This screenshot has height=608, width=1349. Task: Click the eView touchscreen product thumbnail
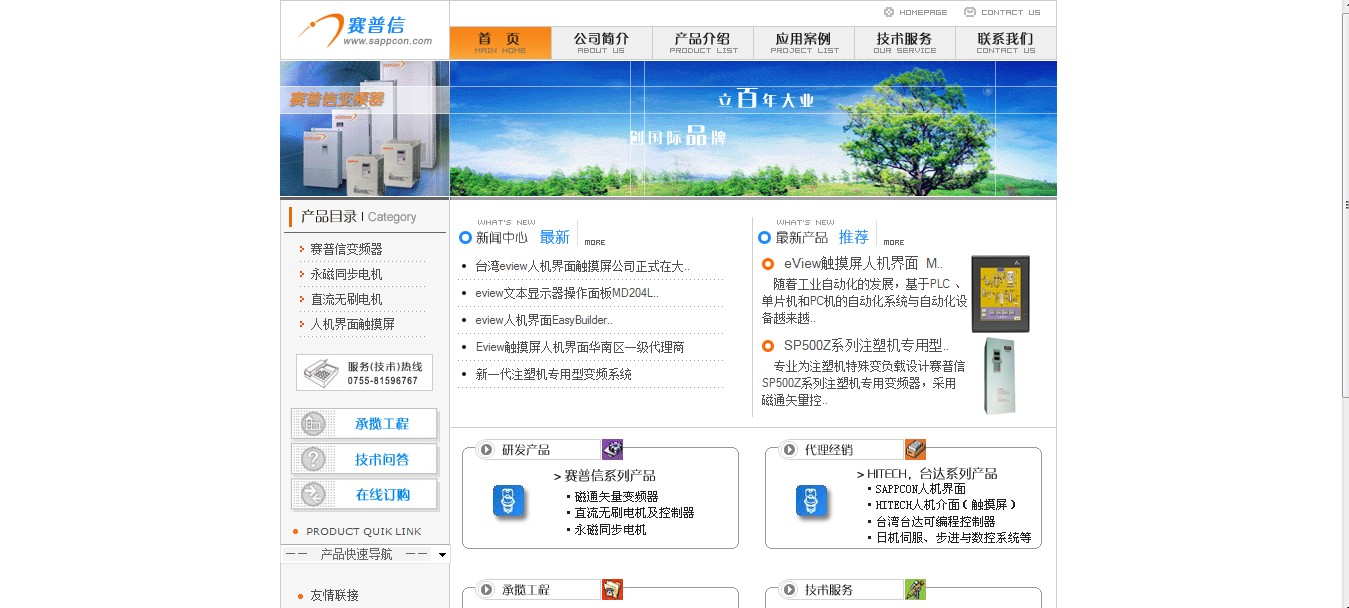click(1000, 294)
